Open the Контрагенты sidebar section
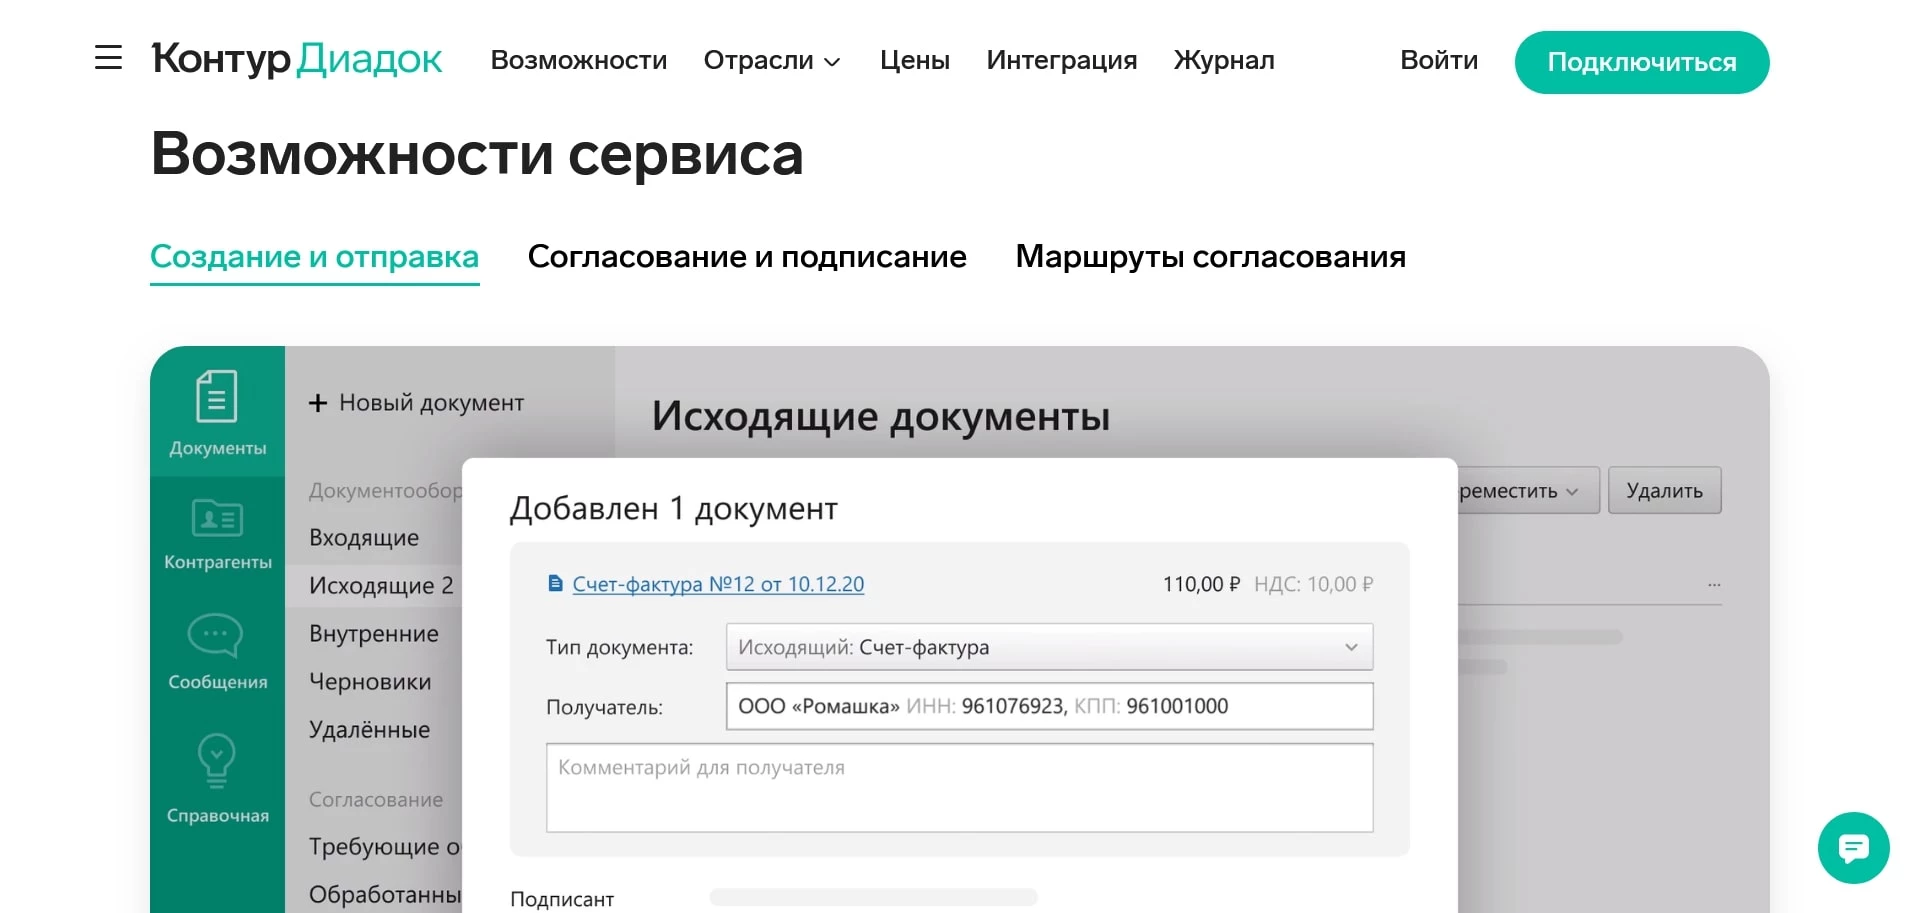The height and width of the screenshot is (913, 1920). pos(216,535)
